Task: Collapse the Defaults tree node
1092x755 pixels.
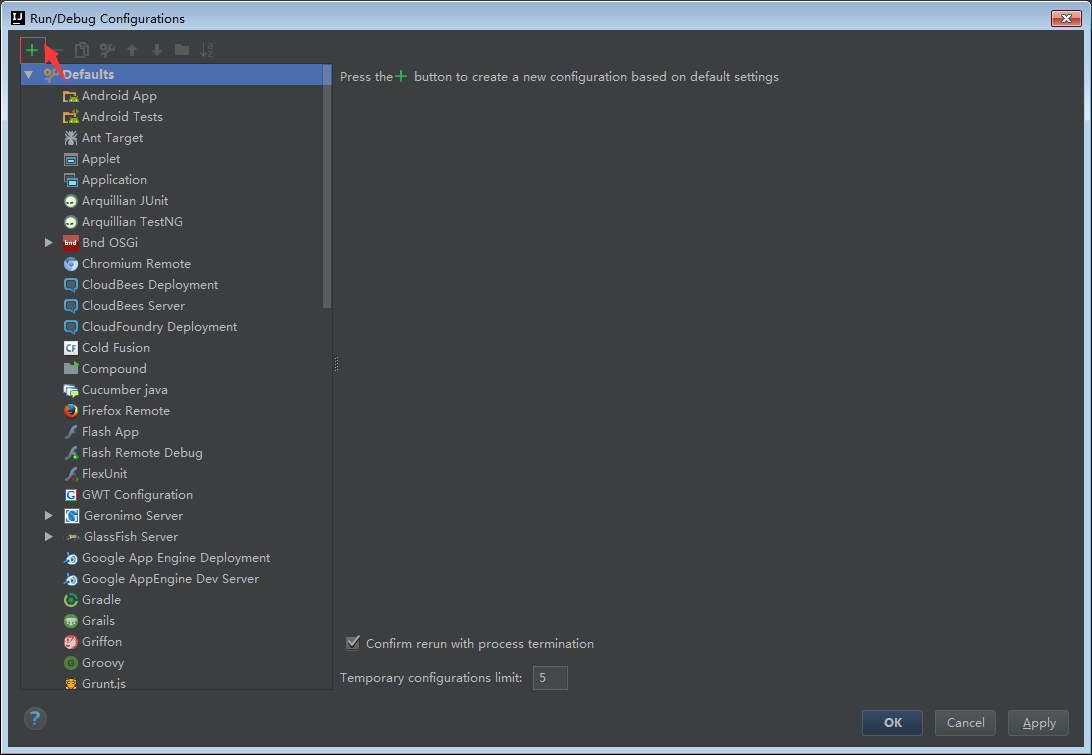Action: [x=29, y=75]
